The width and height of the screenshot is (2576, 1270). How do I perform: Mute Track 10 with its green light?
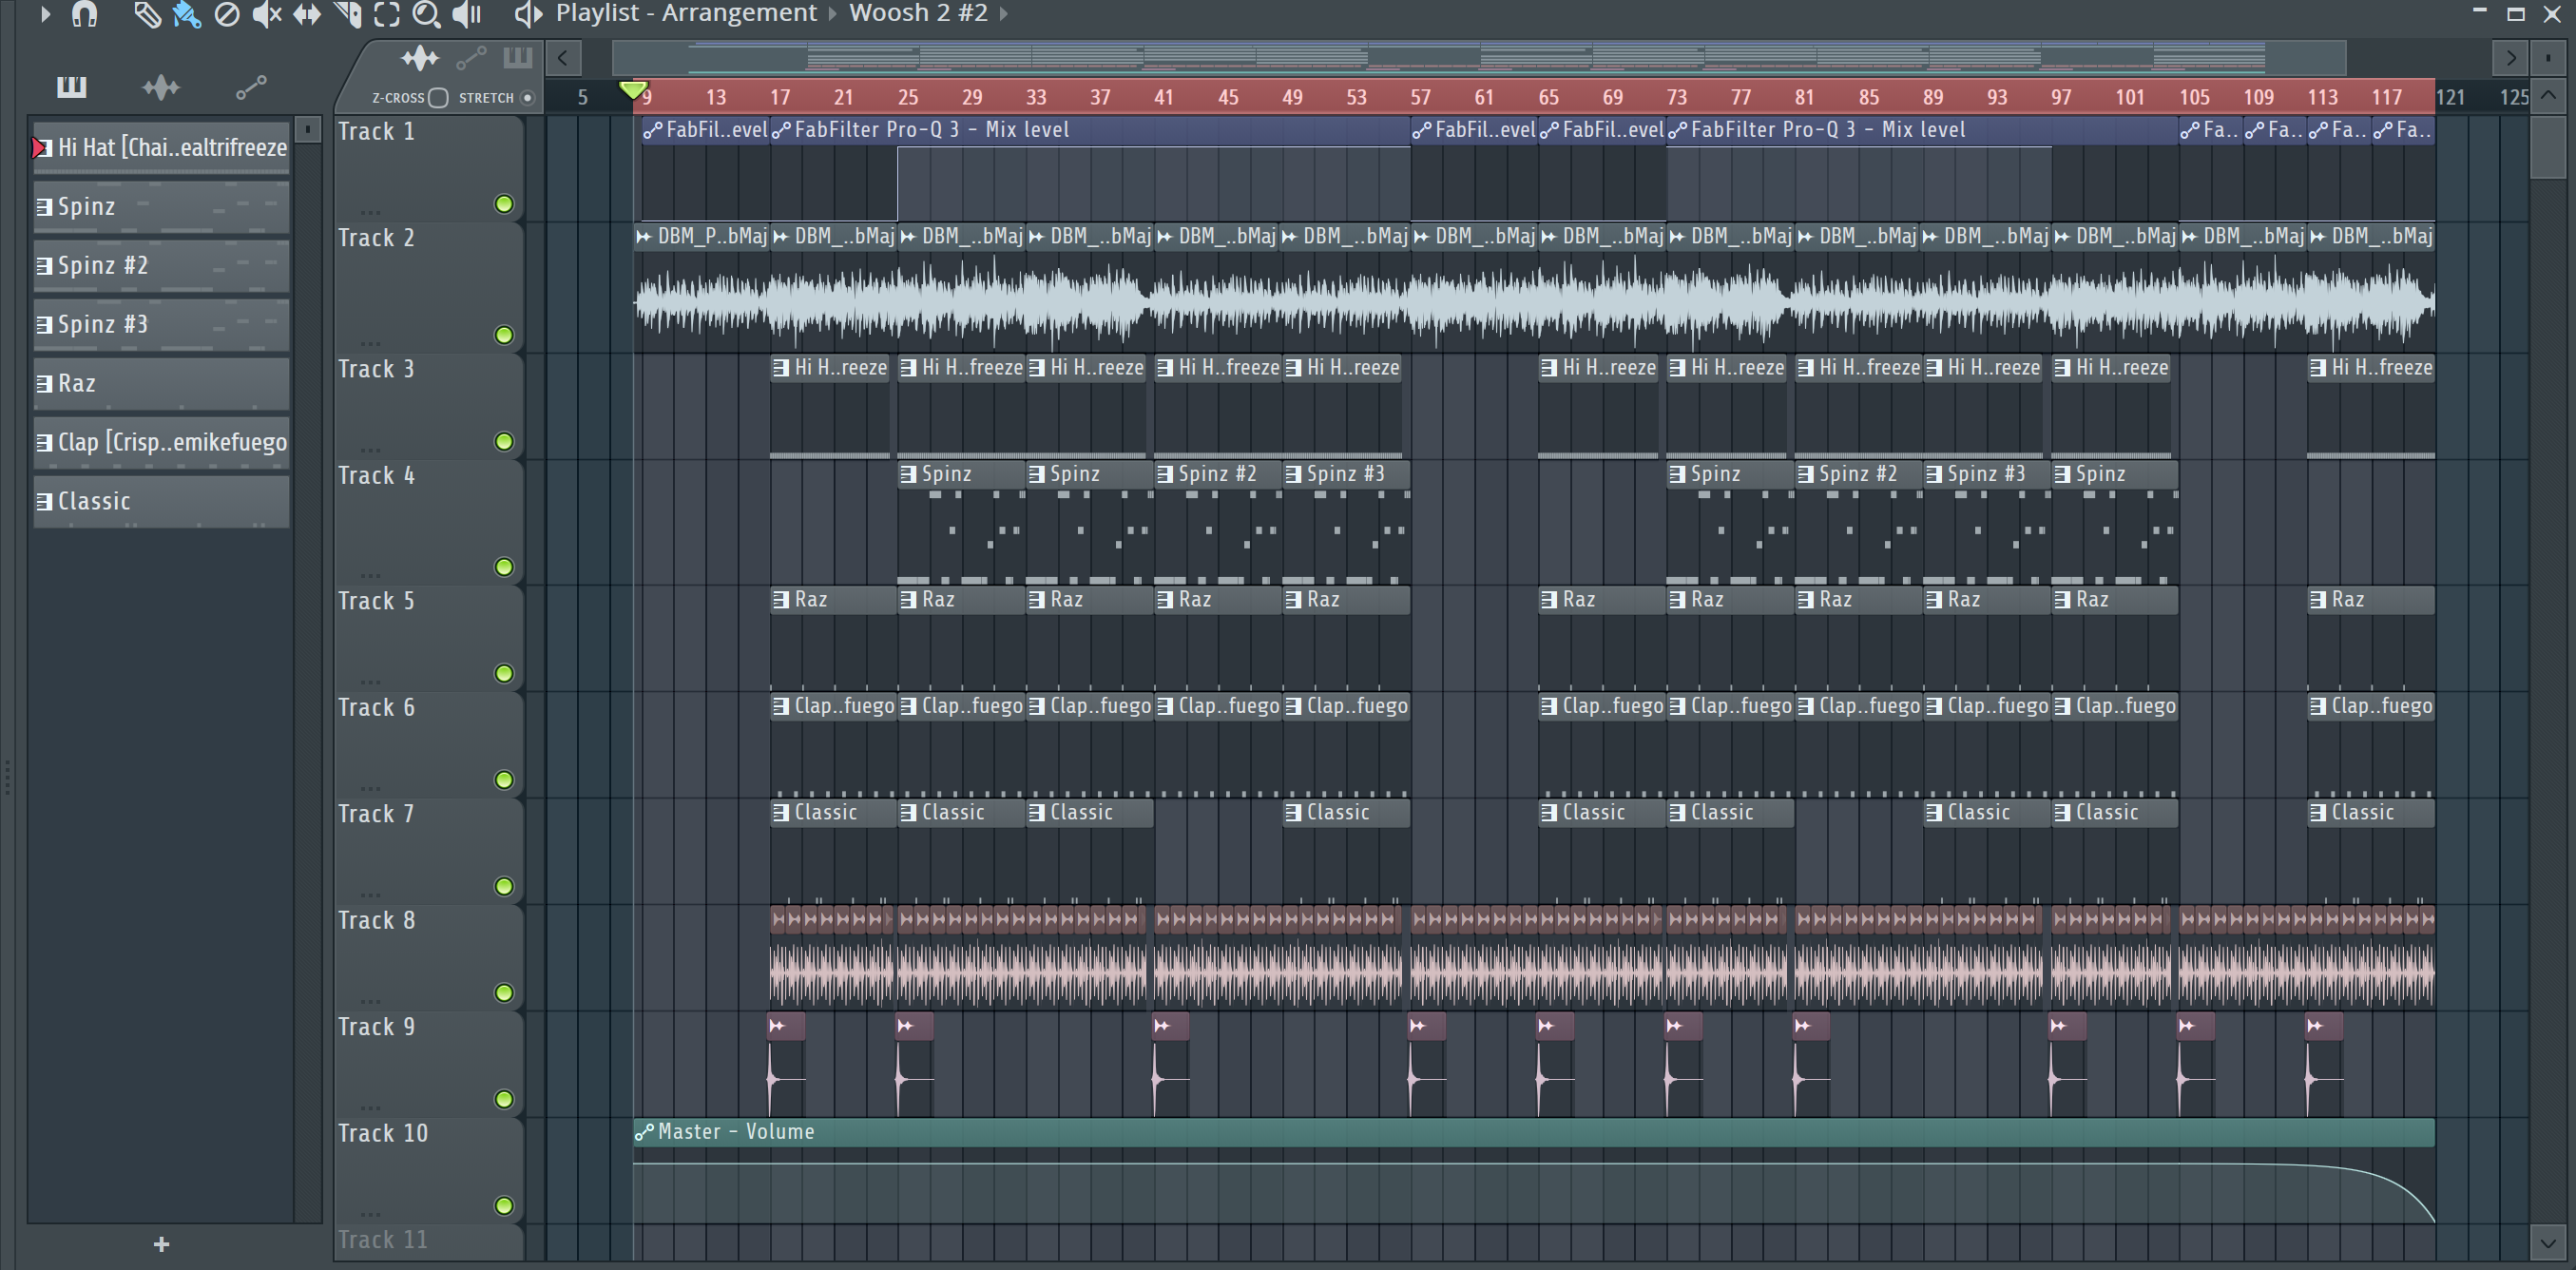(x=504, y=1206)
